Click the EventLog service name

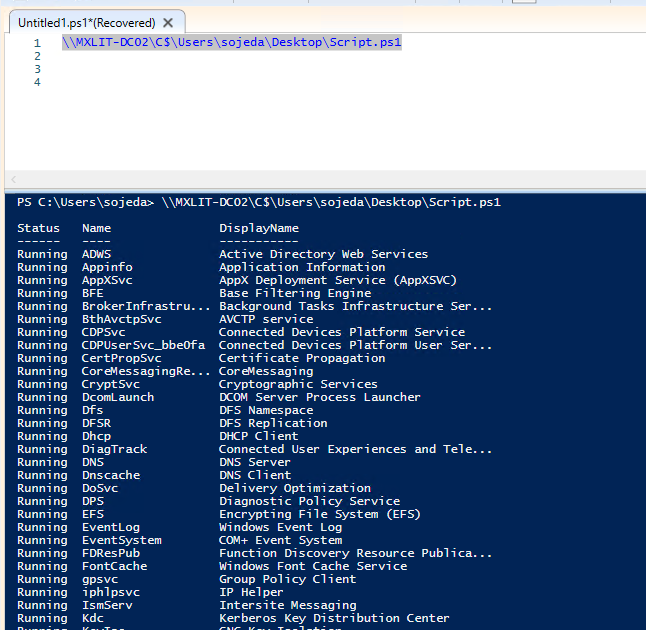point(111,527)
